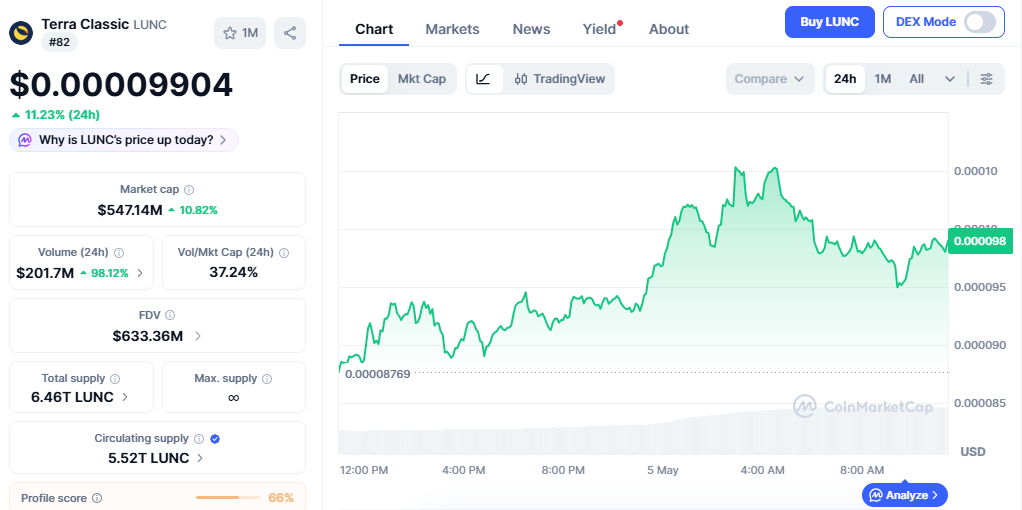Click the 5 May date axis label

click(x=663, y=470)
